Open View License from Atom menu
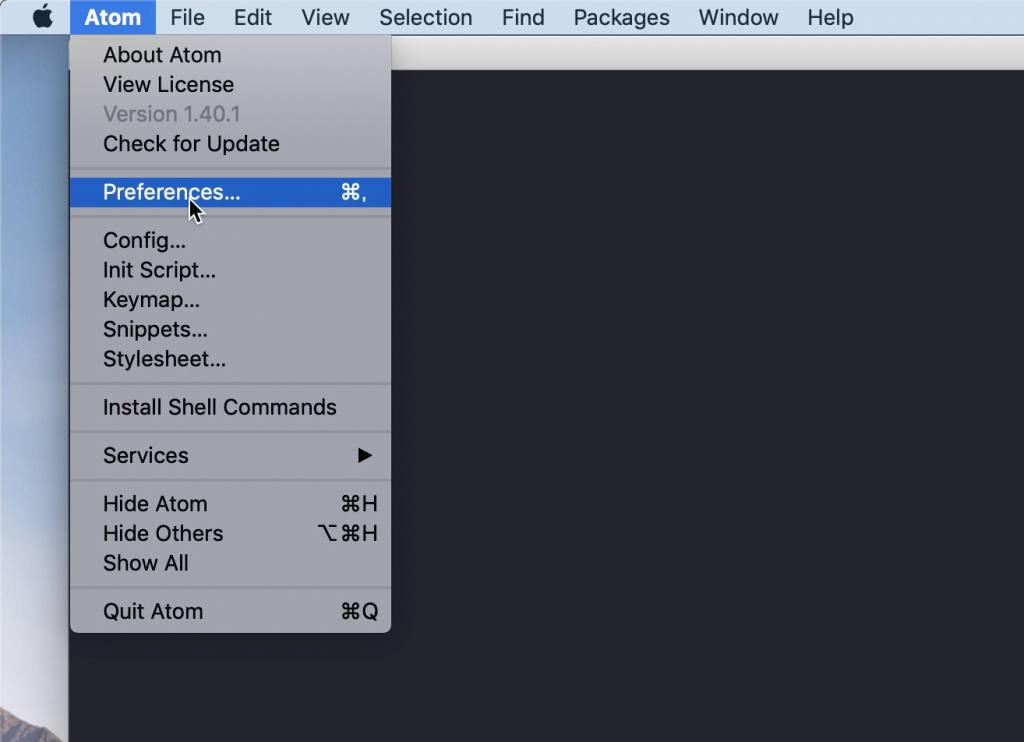Viewport: 1024px width, 742px height. click(168, 85)
